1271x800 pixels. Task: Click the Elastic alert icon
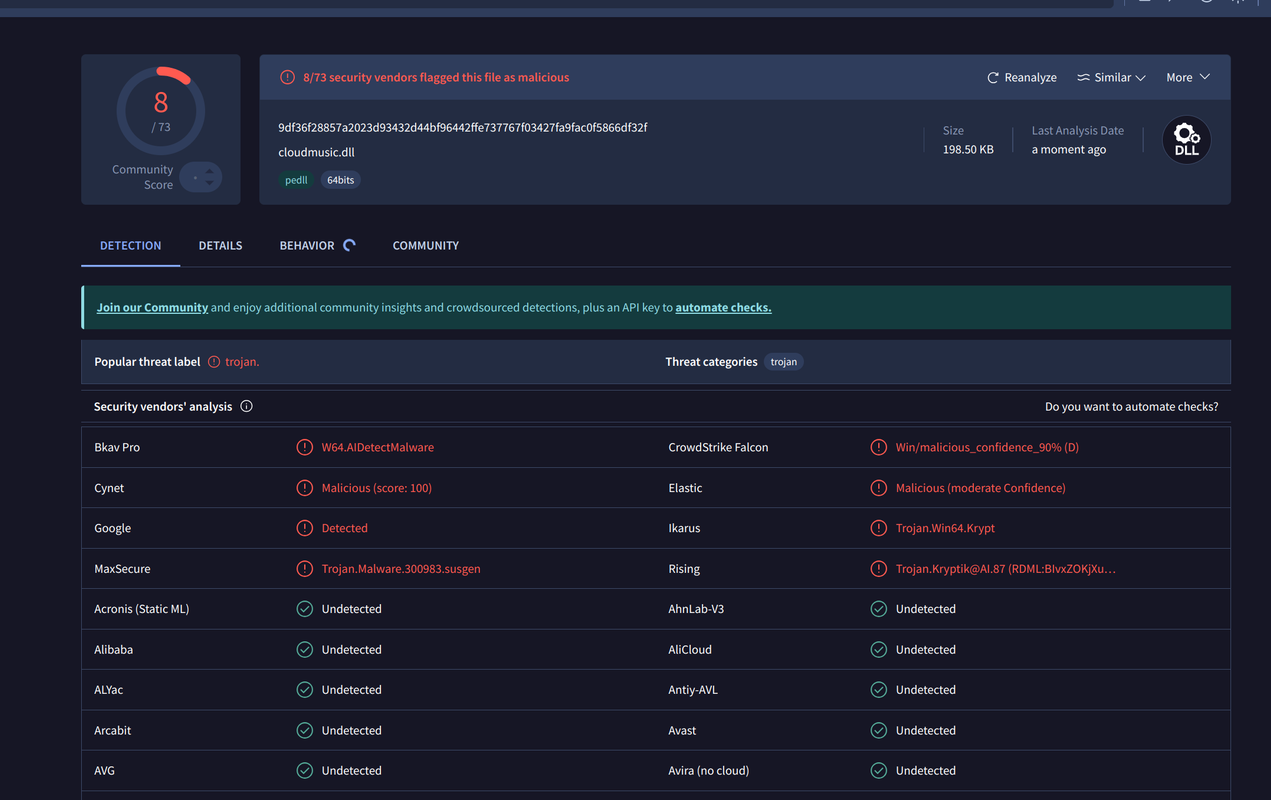click(x=878, y=488)
